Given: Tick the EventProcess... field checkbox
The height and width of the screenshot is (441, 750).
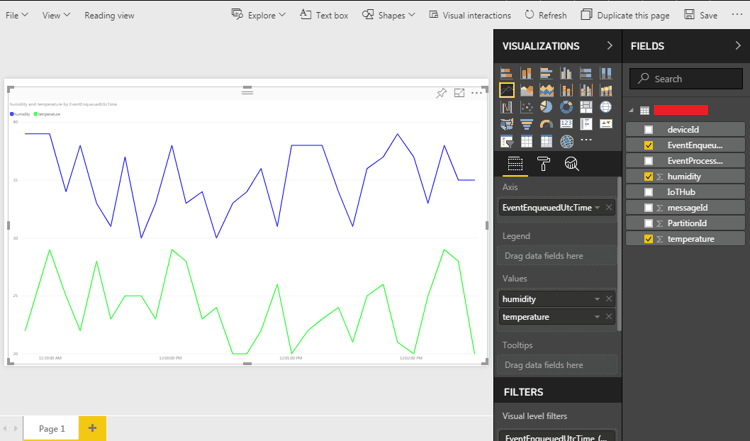Looking at the screenshot, I should pyautogui.click(x=649, y=161).
